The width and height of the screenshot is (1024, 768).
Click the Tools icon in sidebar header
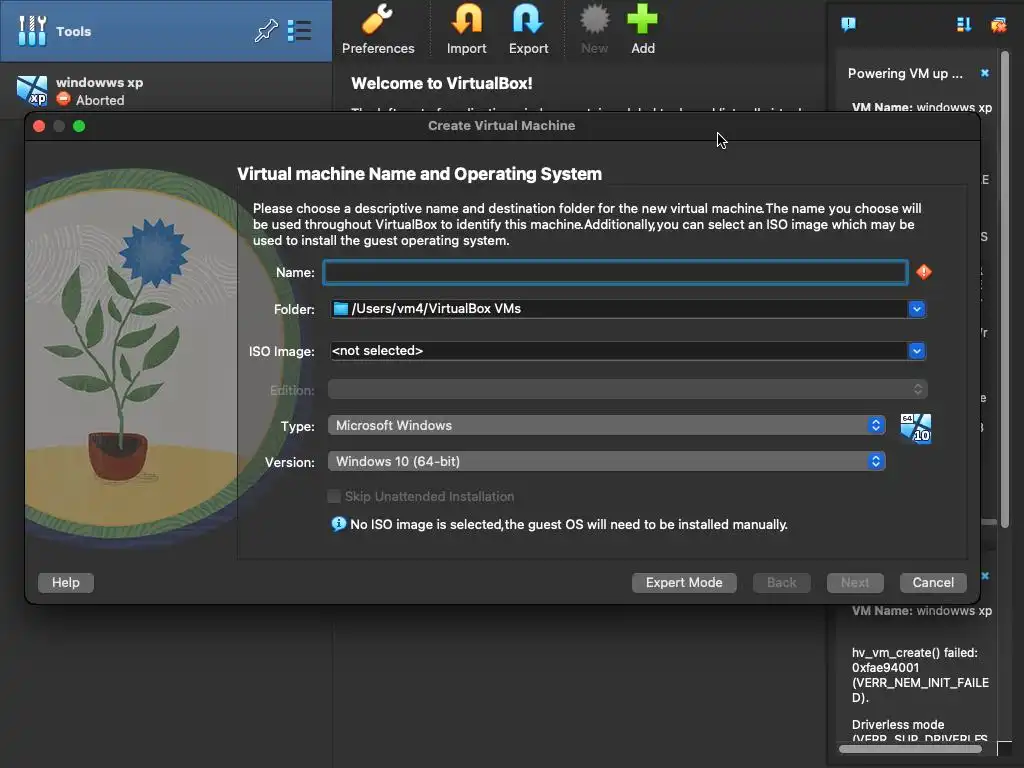point(32,31)
